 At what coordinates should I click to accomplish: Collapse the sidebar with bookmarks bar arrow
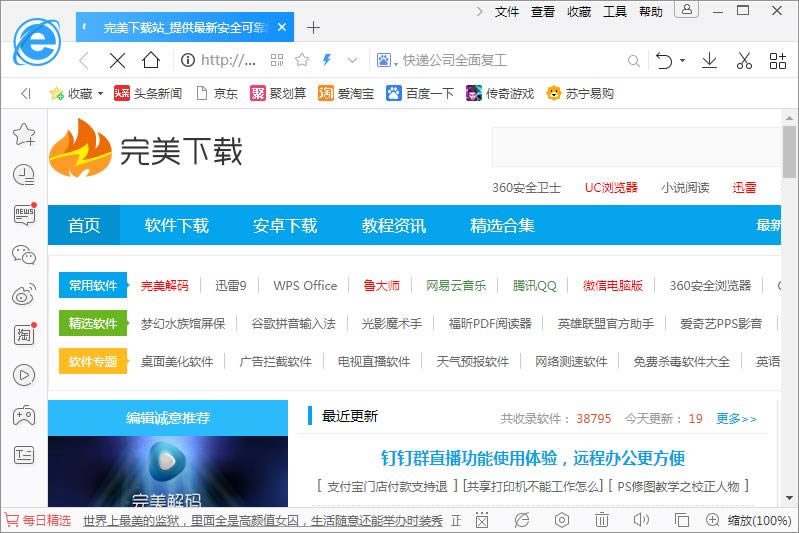[25, 94]
